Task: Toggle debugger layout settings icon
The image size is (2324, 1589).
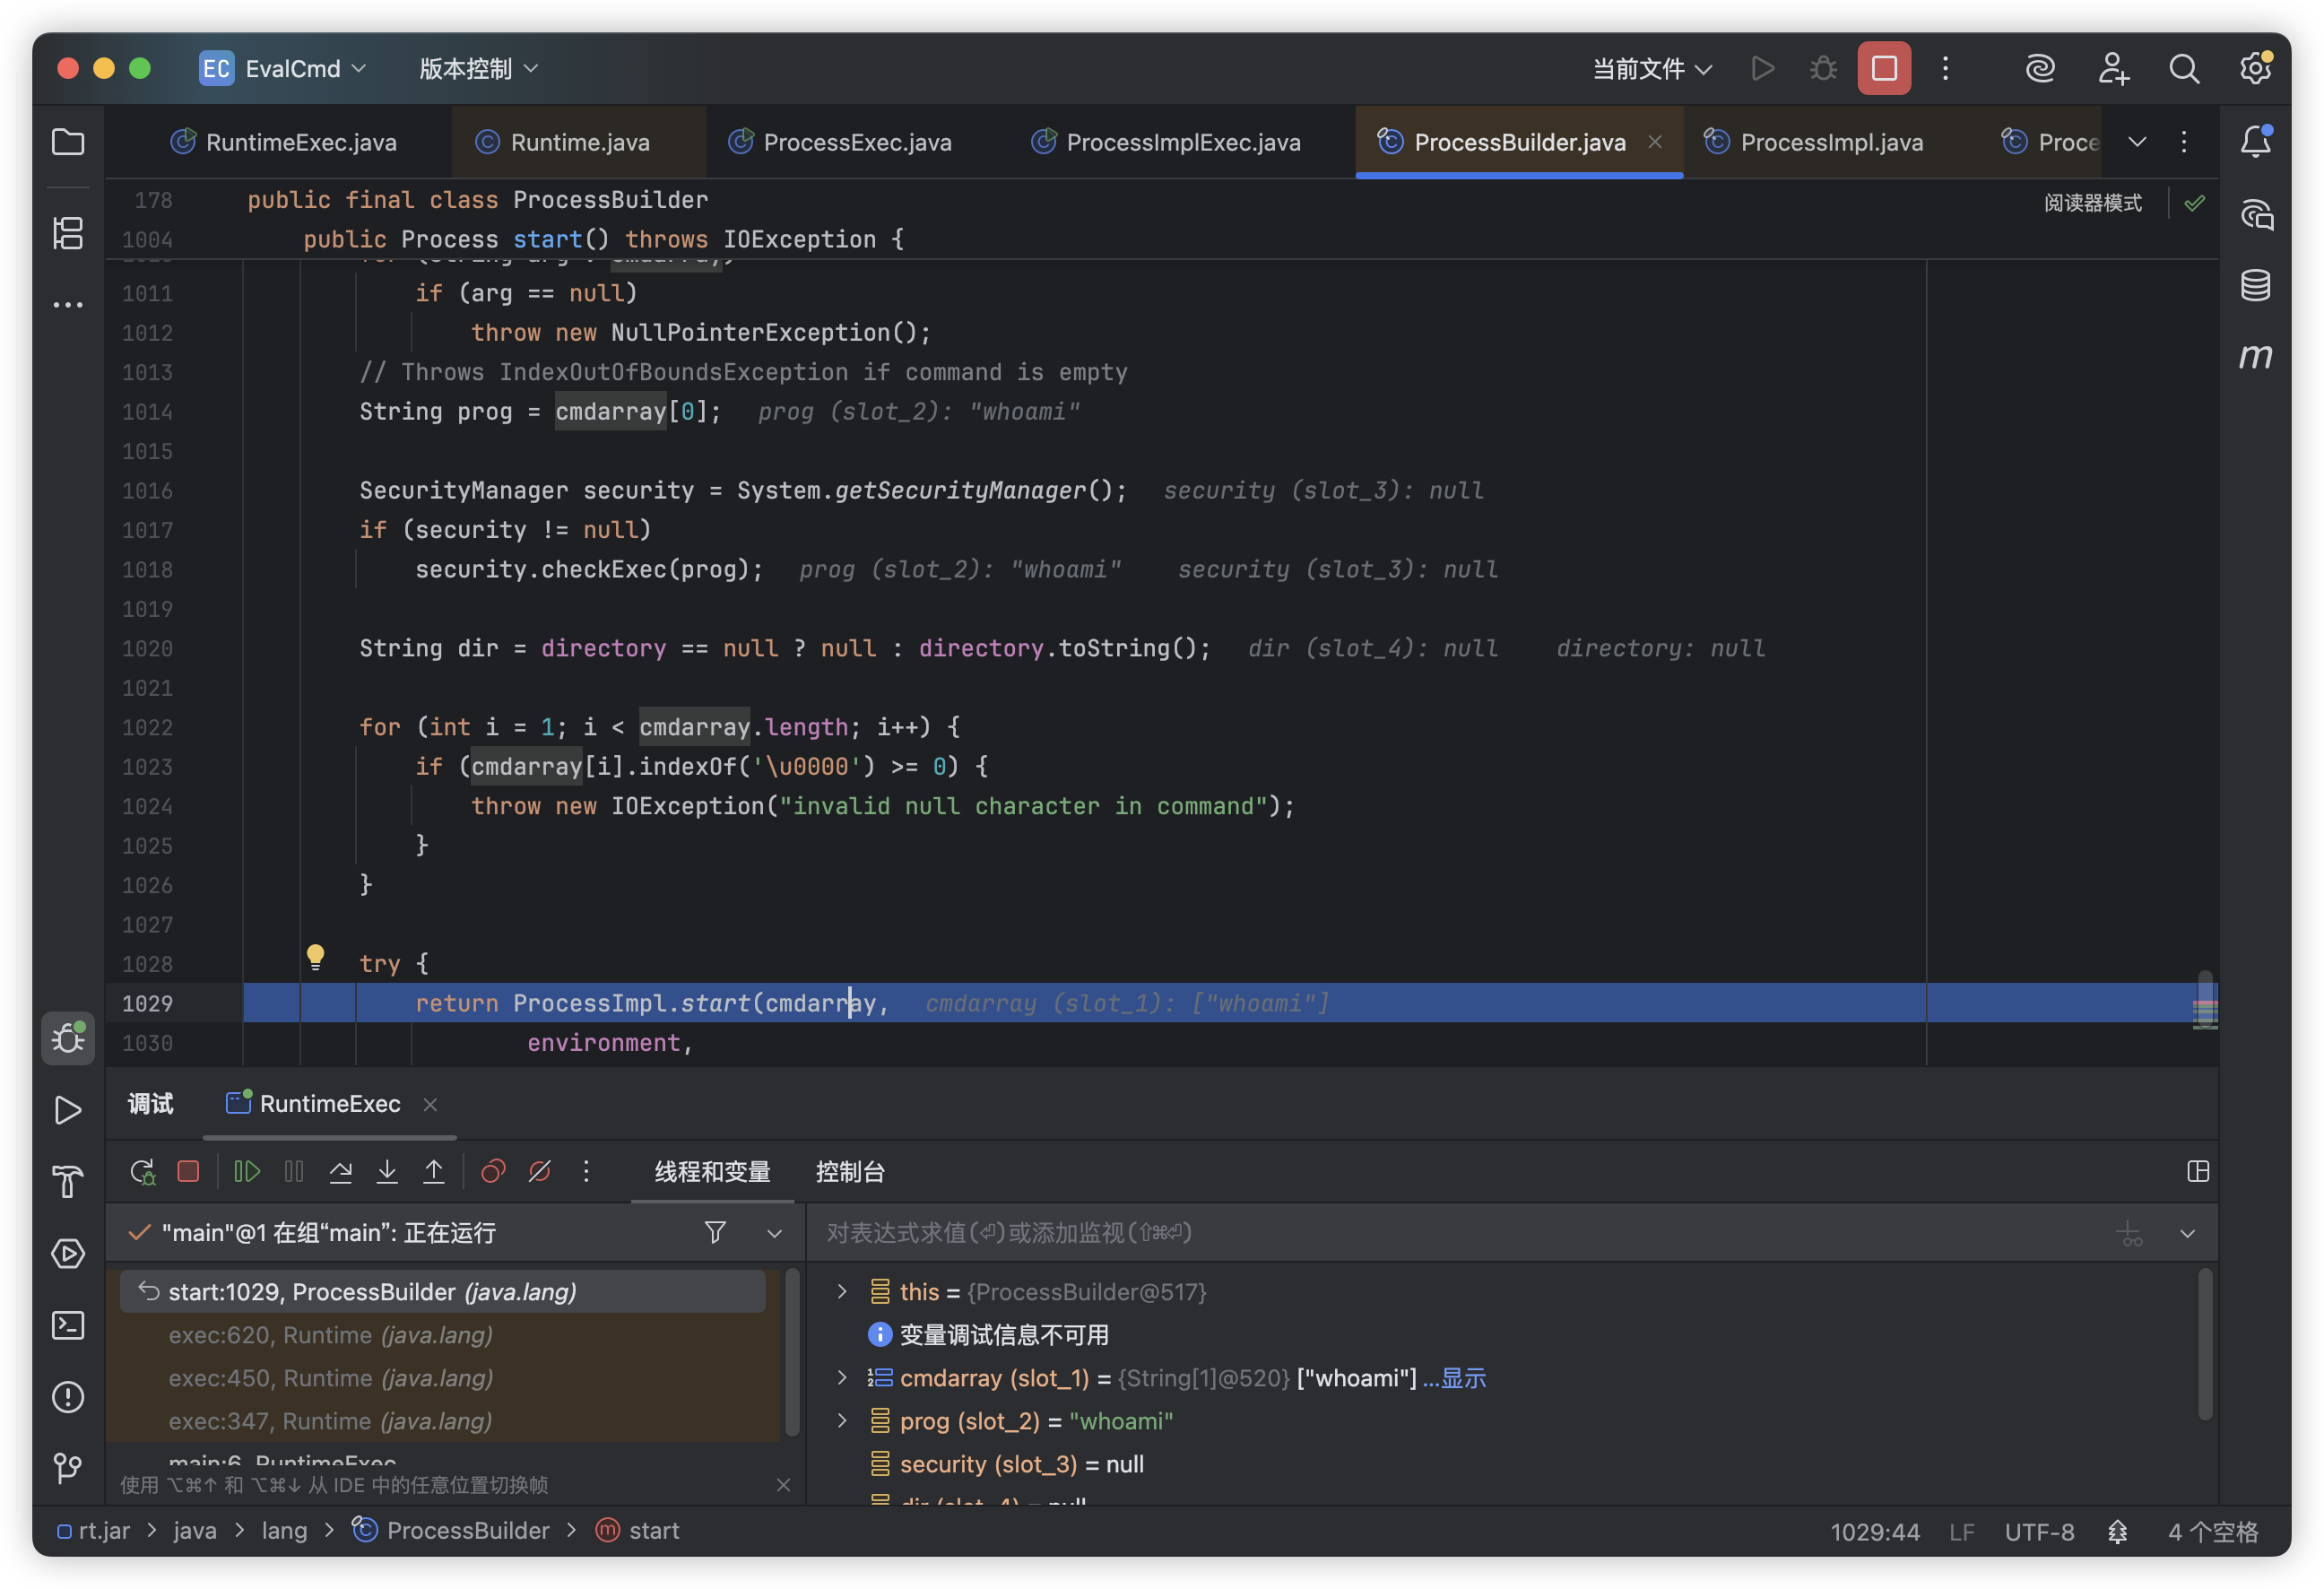Action: (2198, 1172)
